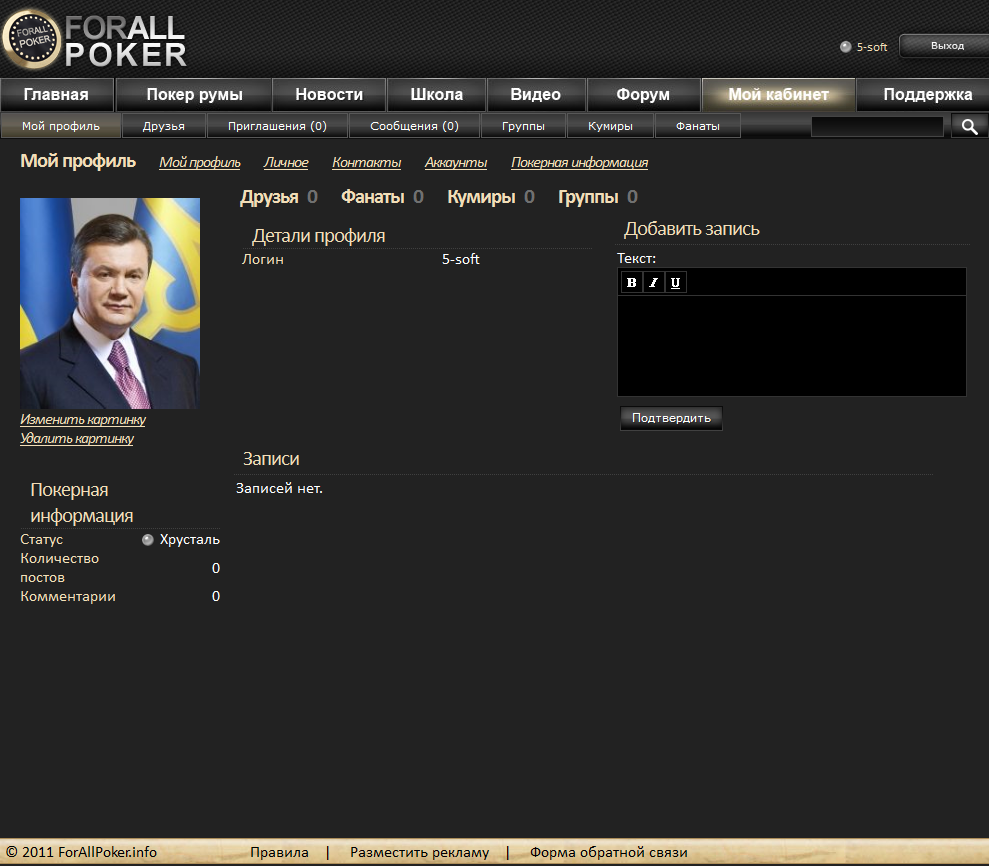The image size is (989, 866).
Task: Click the Удалить картинку link
Action: [77, 438]
